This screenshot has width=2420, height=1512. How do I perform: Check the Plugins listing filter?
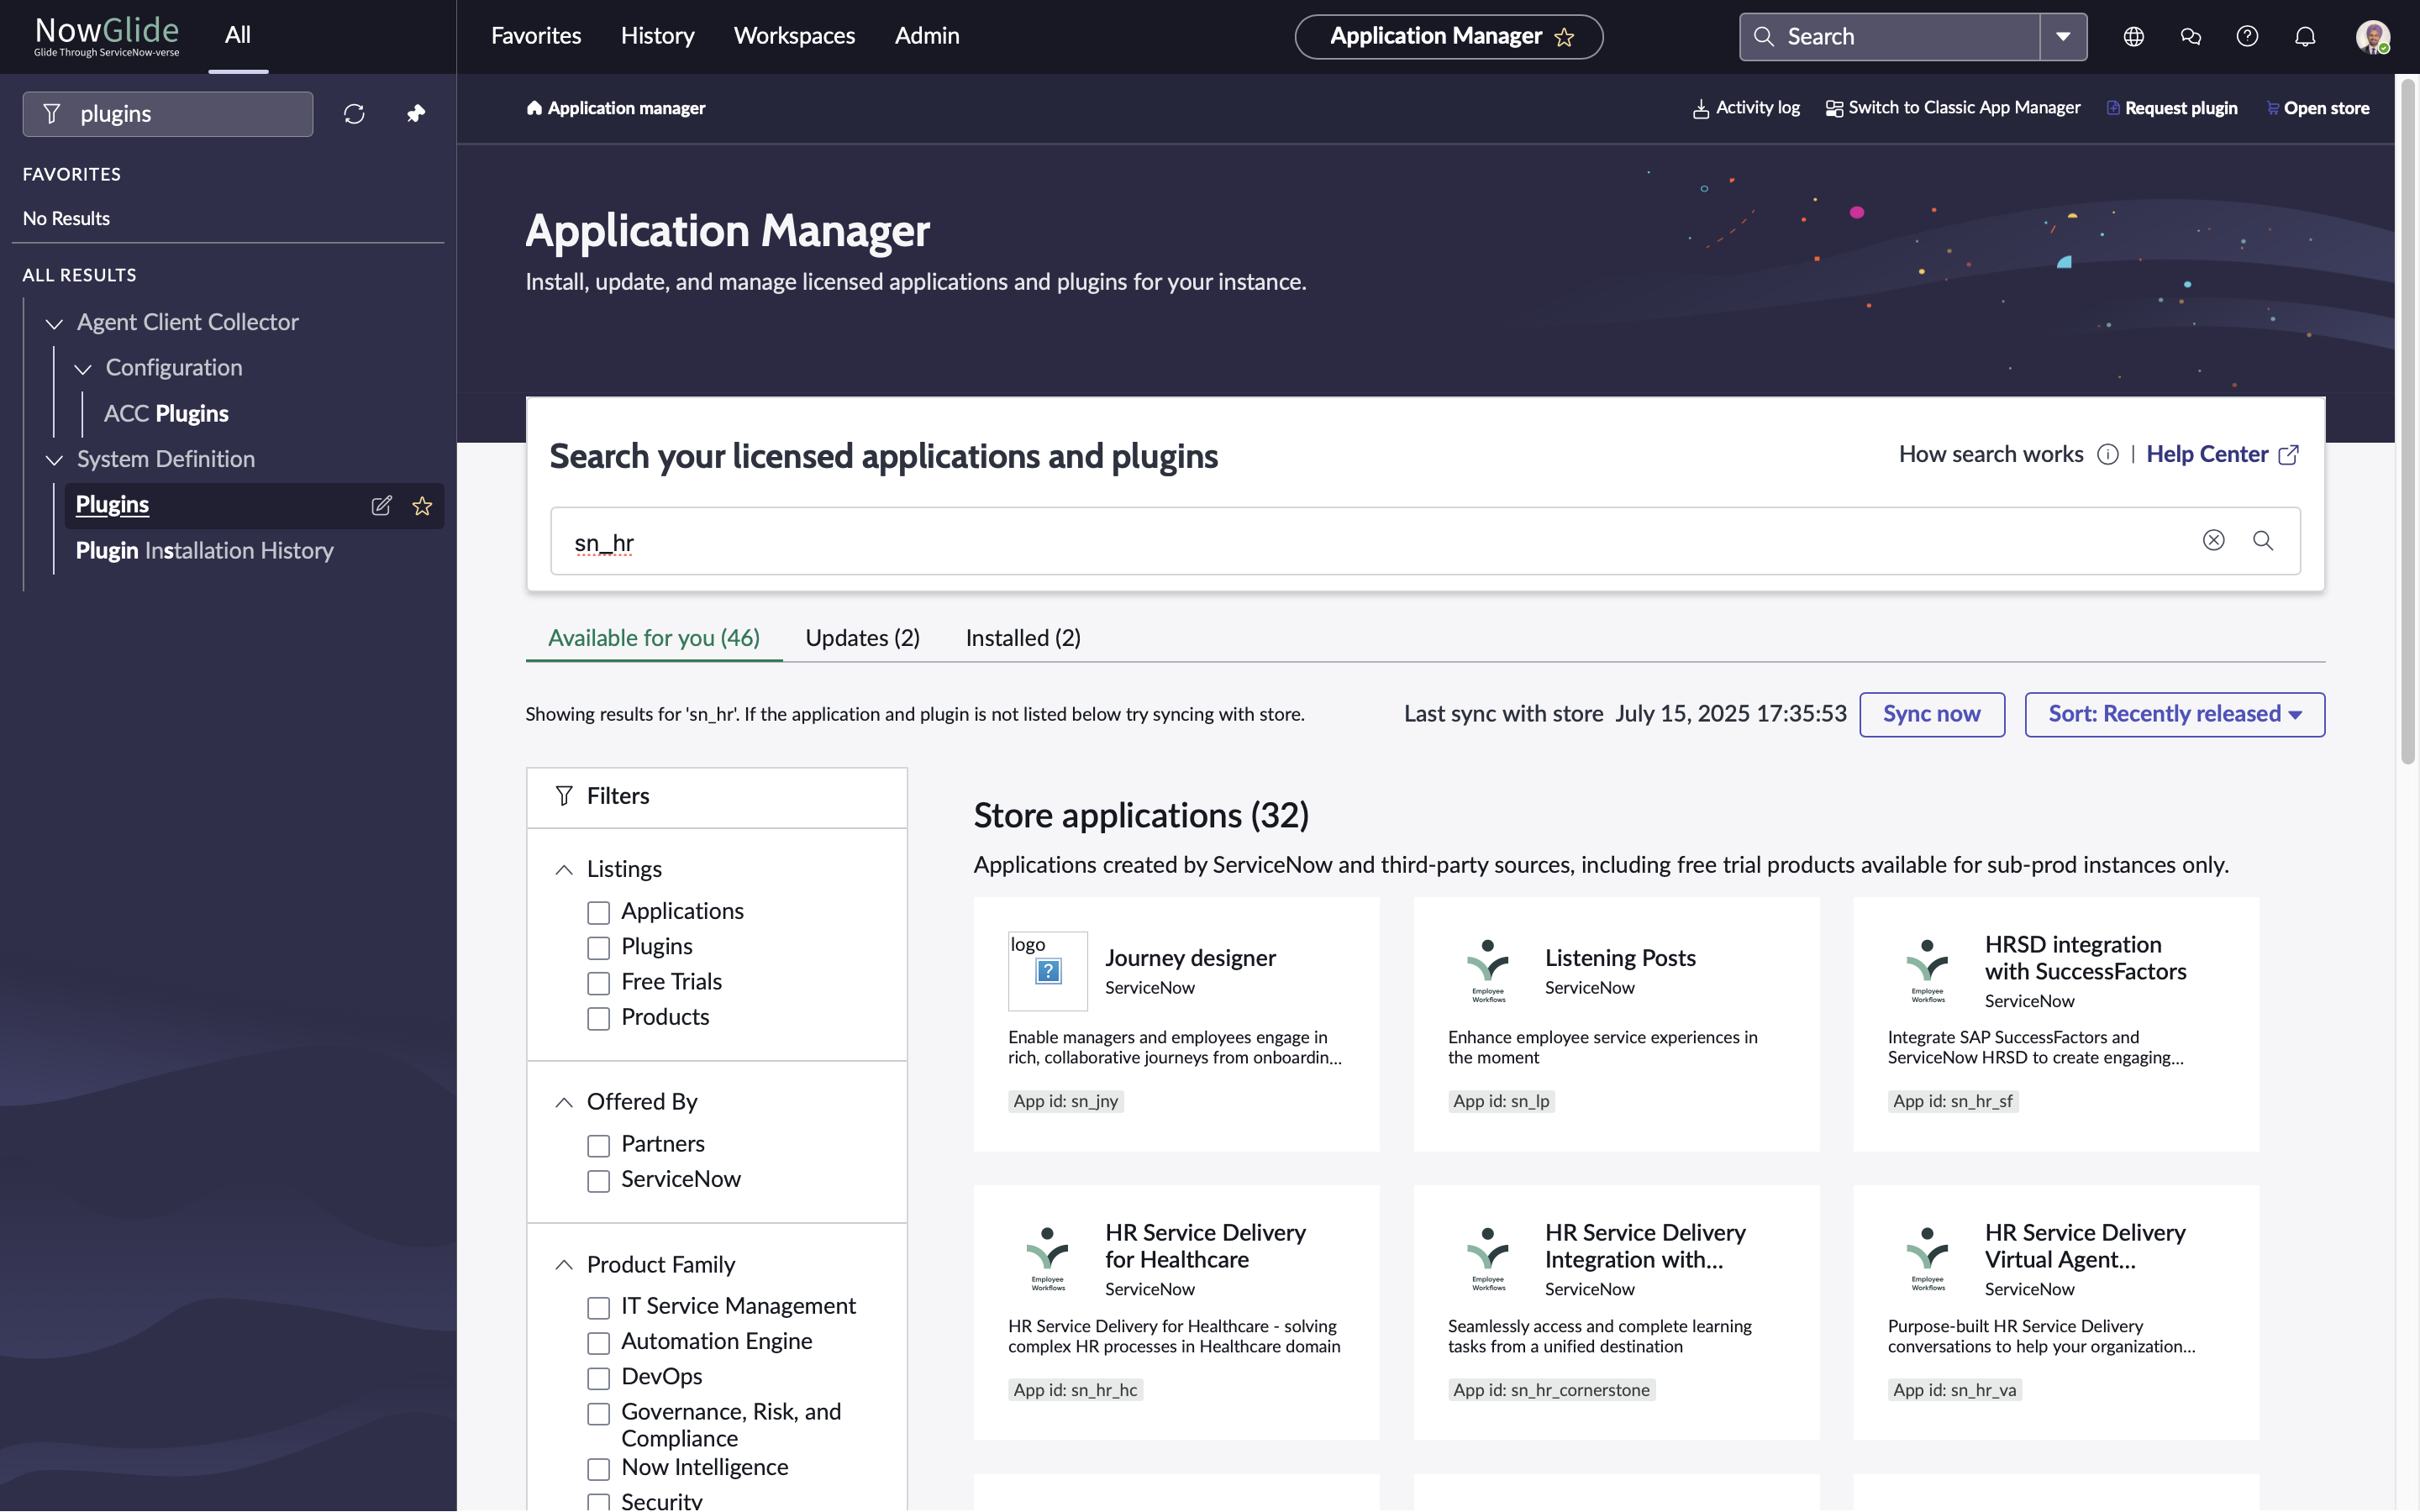[598, 947]
